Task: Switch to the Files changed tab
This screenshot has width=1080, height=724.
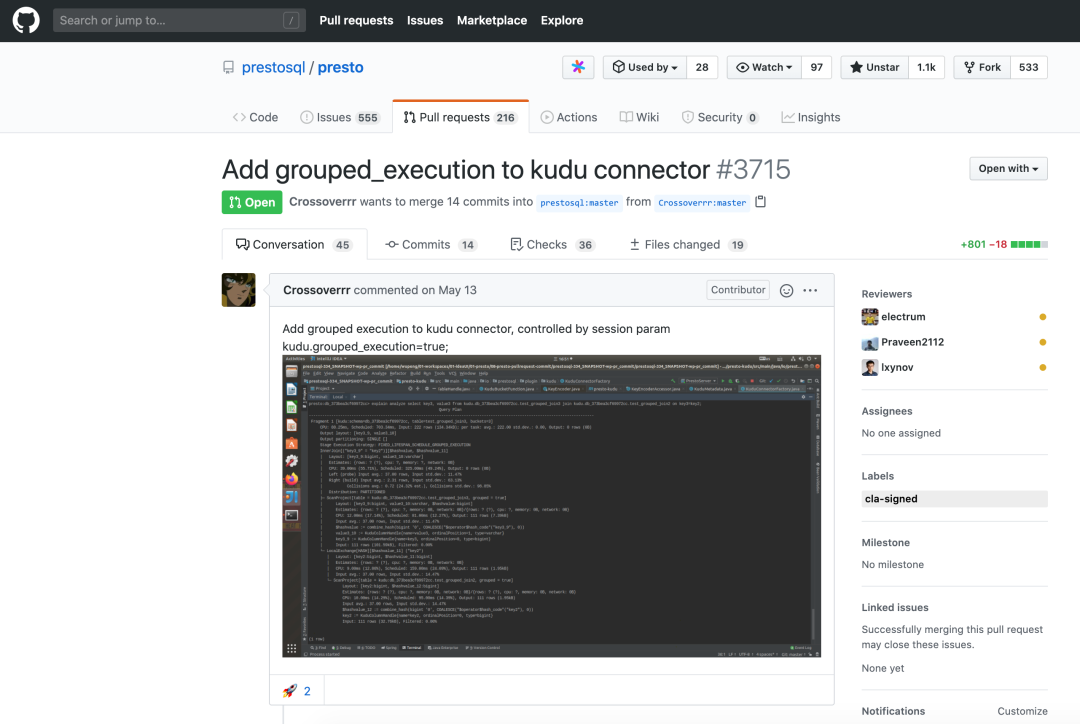Action: pyautogui.click(x=687, y=245)
